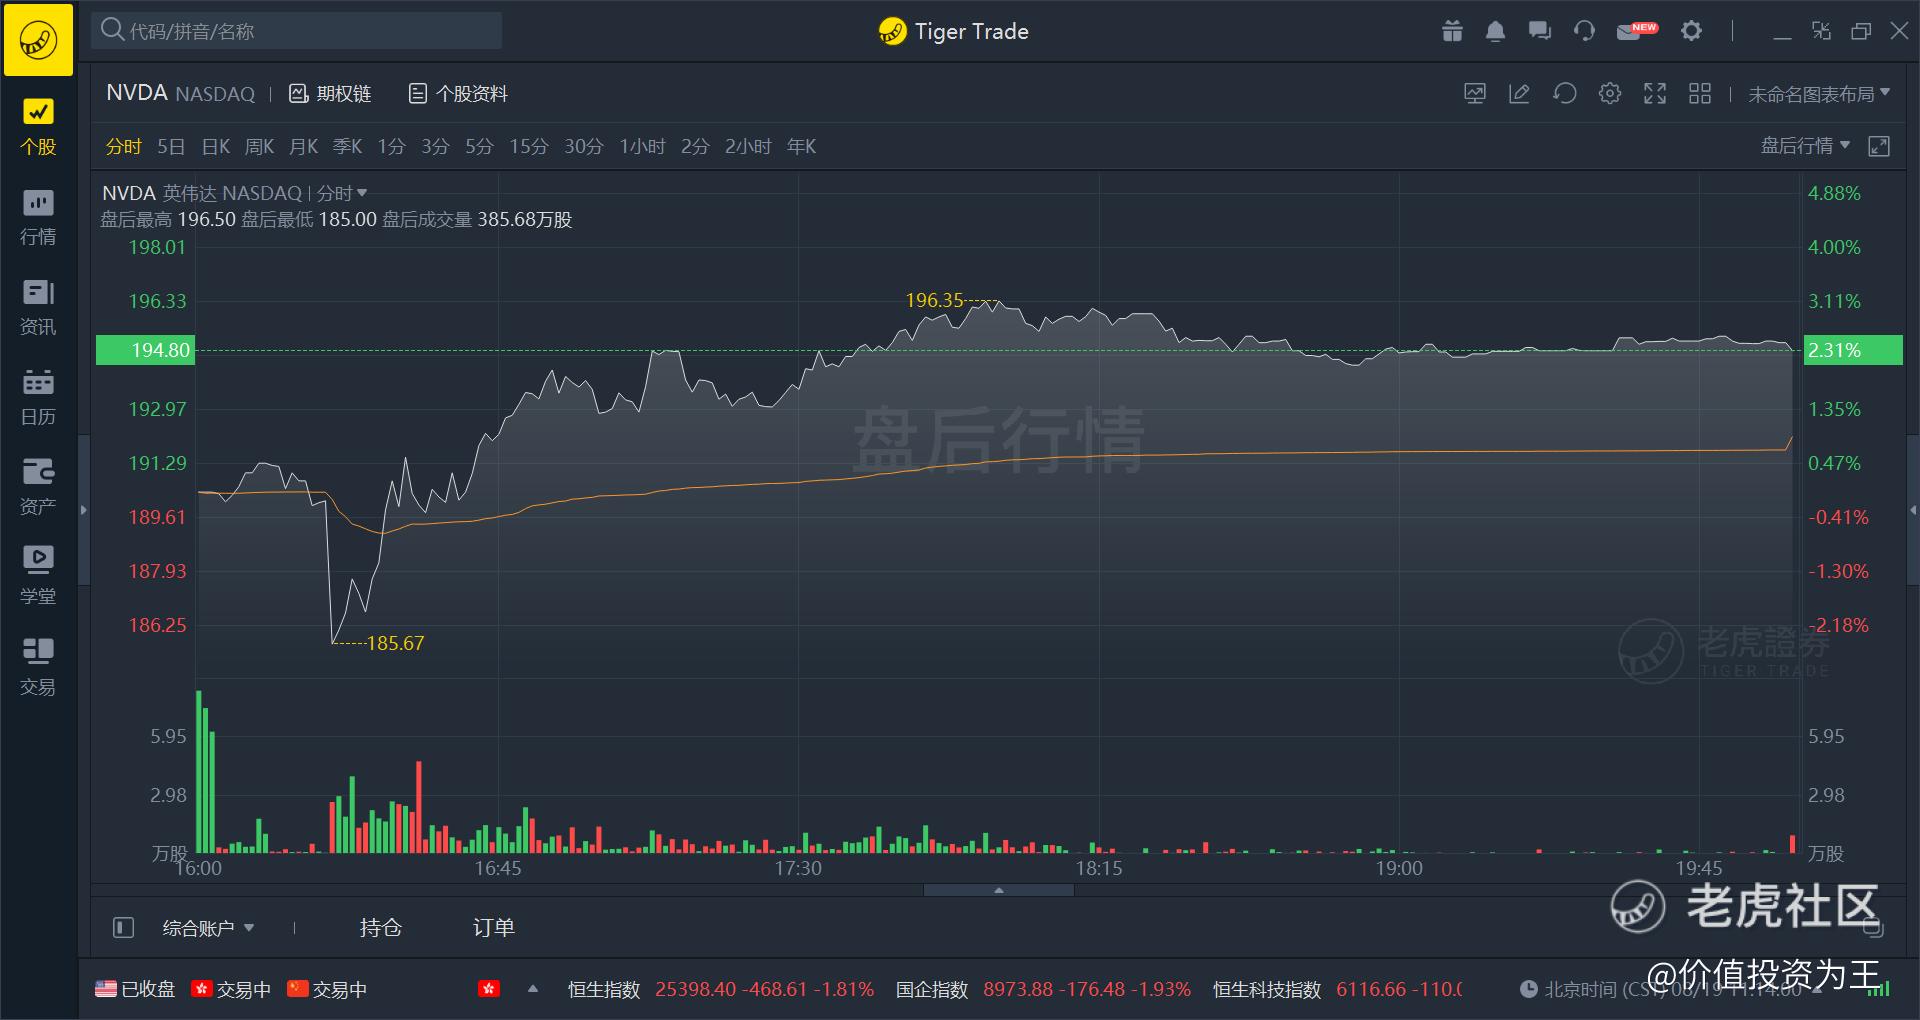Collapse the left sidebar arrow handle
Viewport: 1920px width, 1020px height.
point(84,510)
